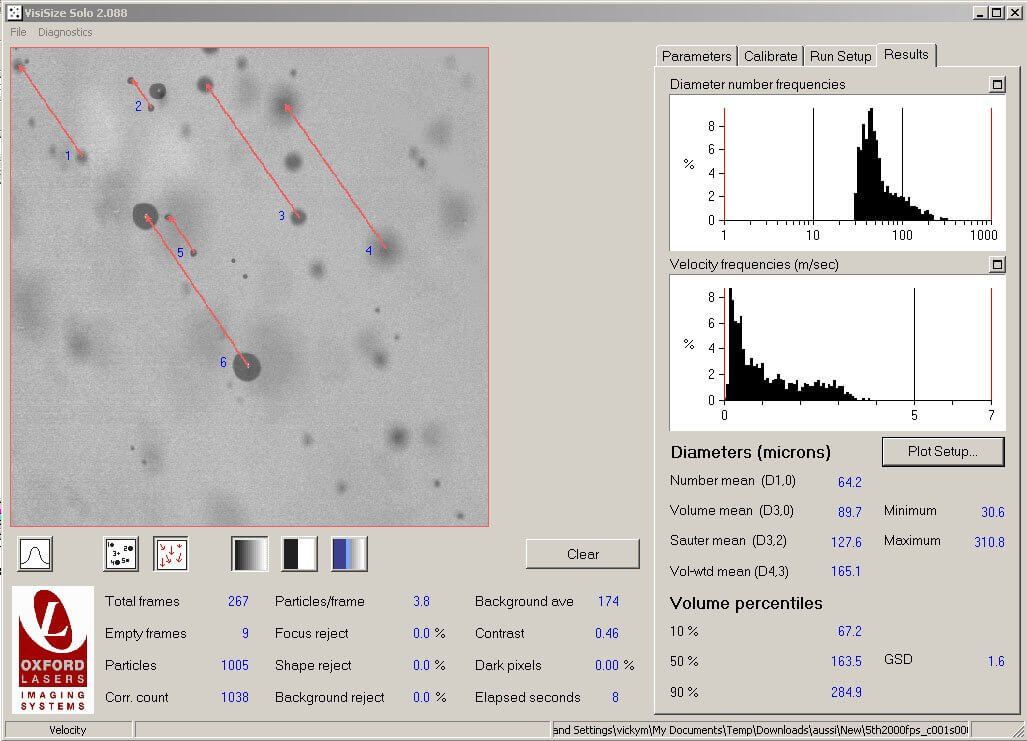Viewport: 1027px width, 741px height.
Task: Toggle the numbered particle labels icon
Action: tap(121, 553)
